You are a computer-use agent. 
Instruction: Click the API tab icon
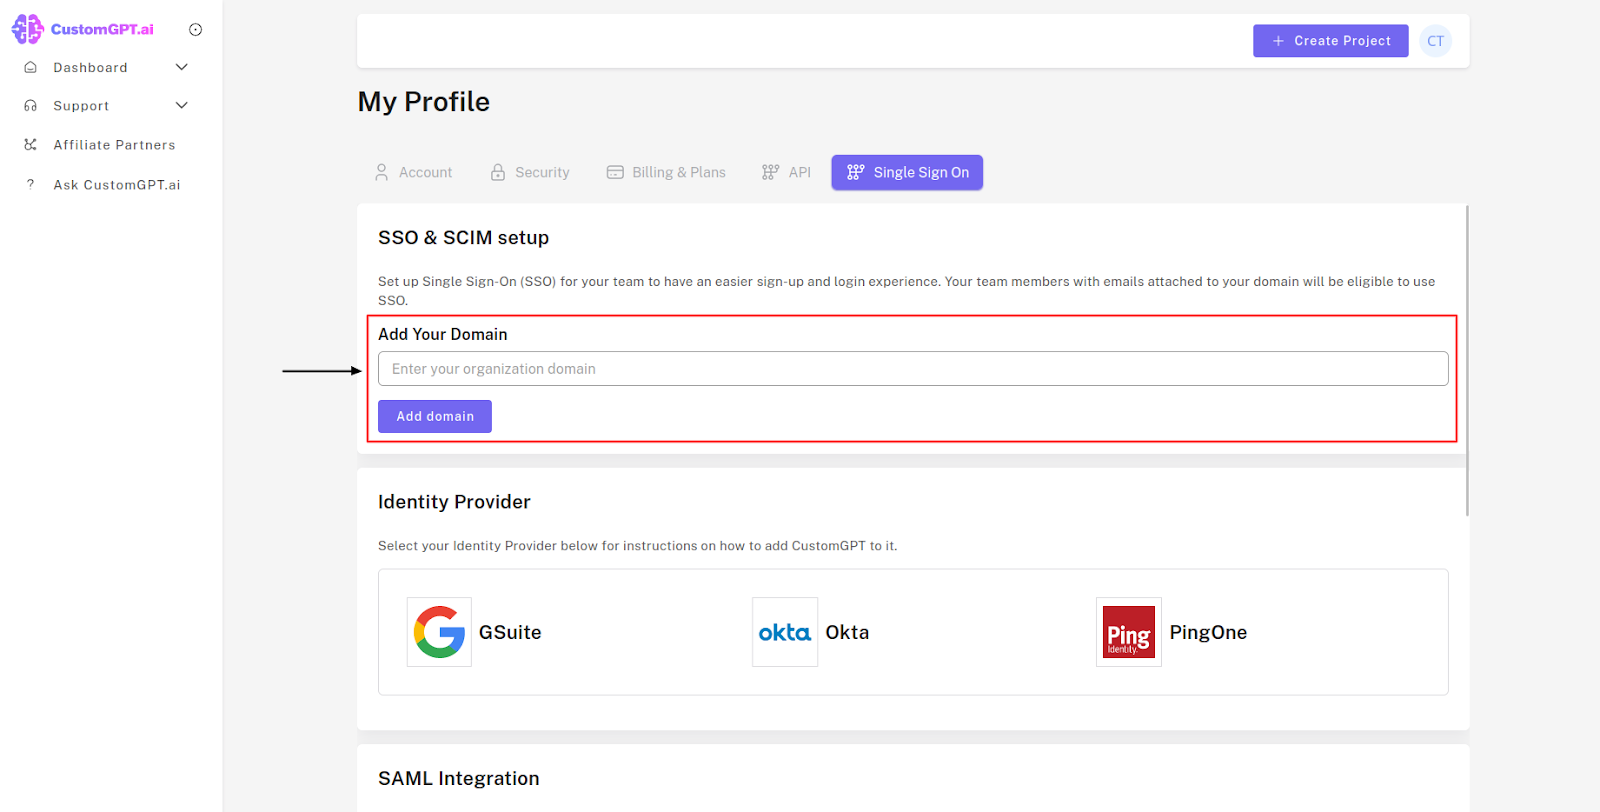pos(770,172)
